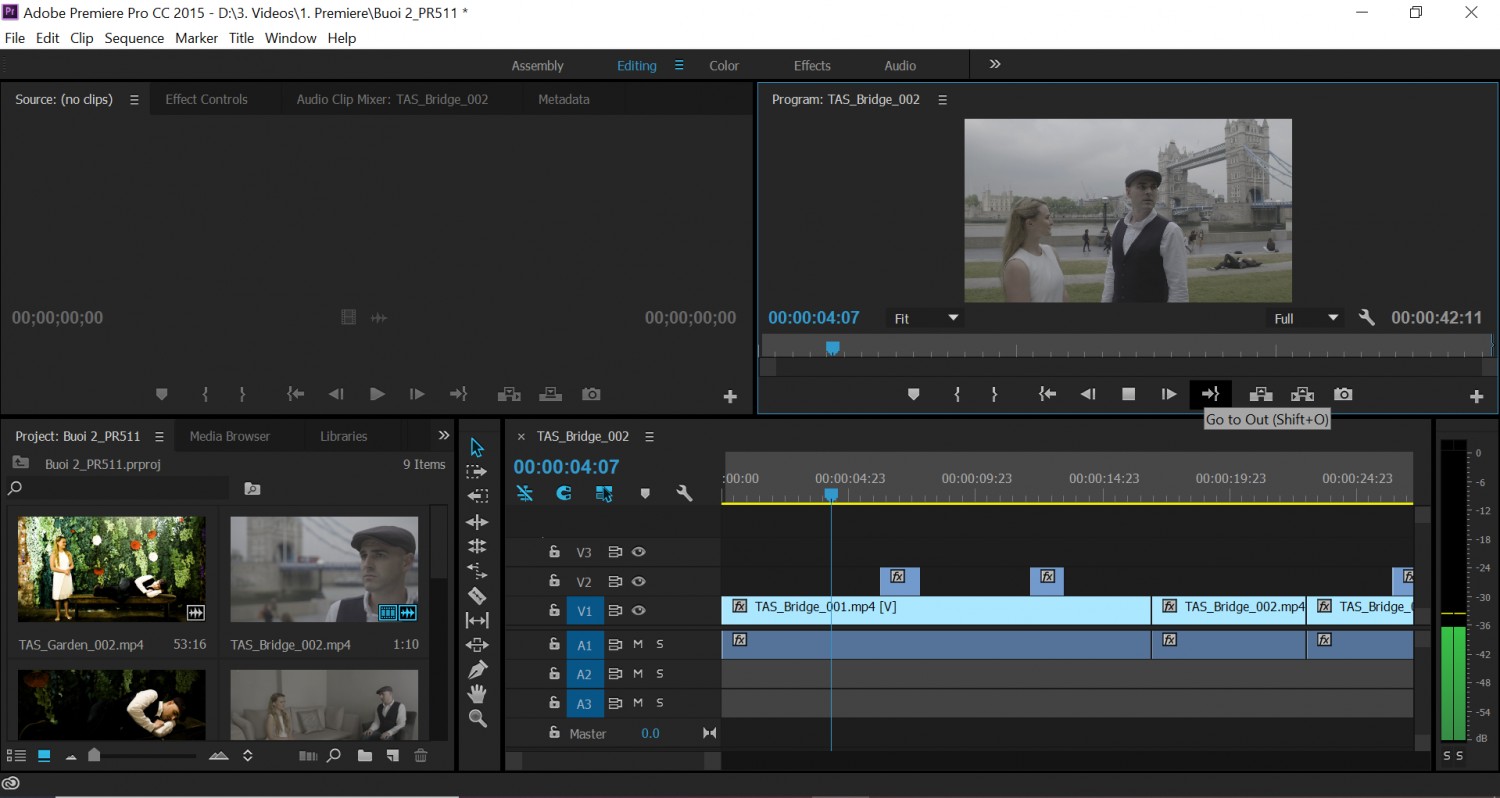Select the Pen tool in tools panel
This screenshot has height=798, width=1500.
(x=477, y=669)
